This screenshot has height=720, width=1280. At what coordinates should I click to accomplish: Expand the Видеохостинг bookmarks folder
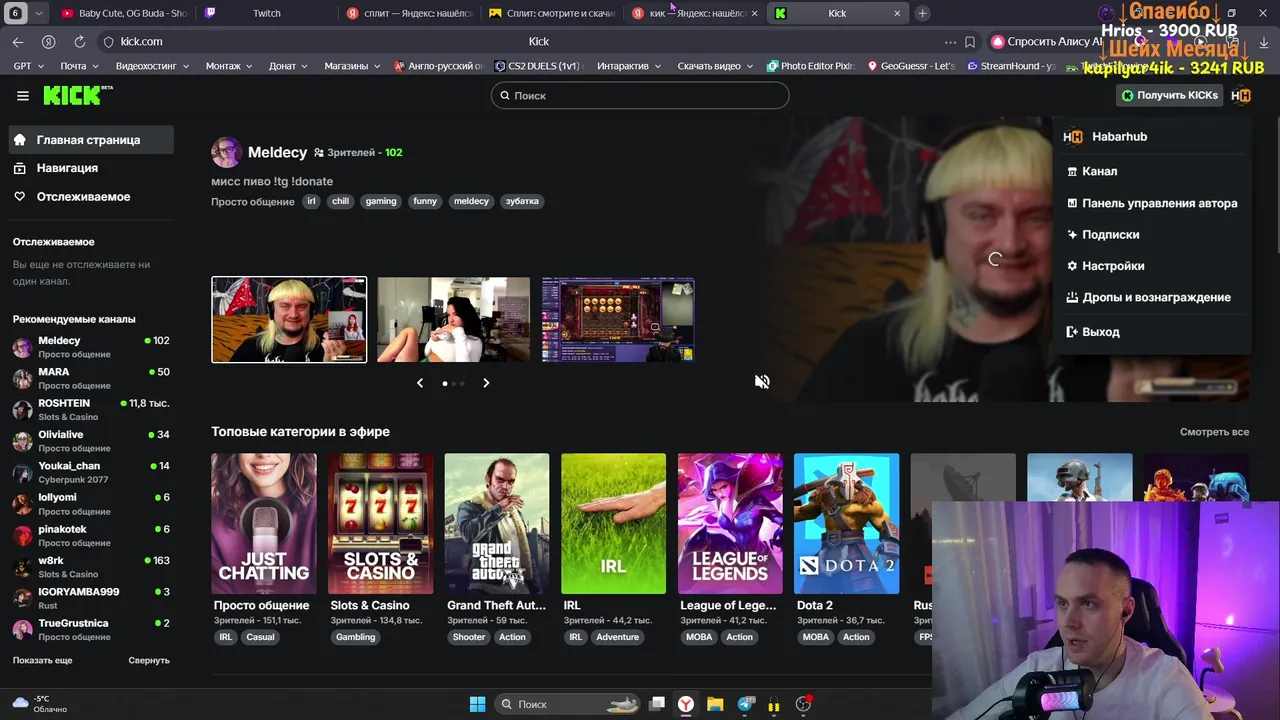click(152, 66)
